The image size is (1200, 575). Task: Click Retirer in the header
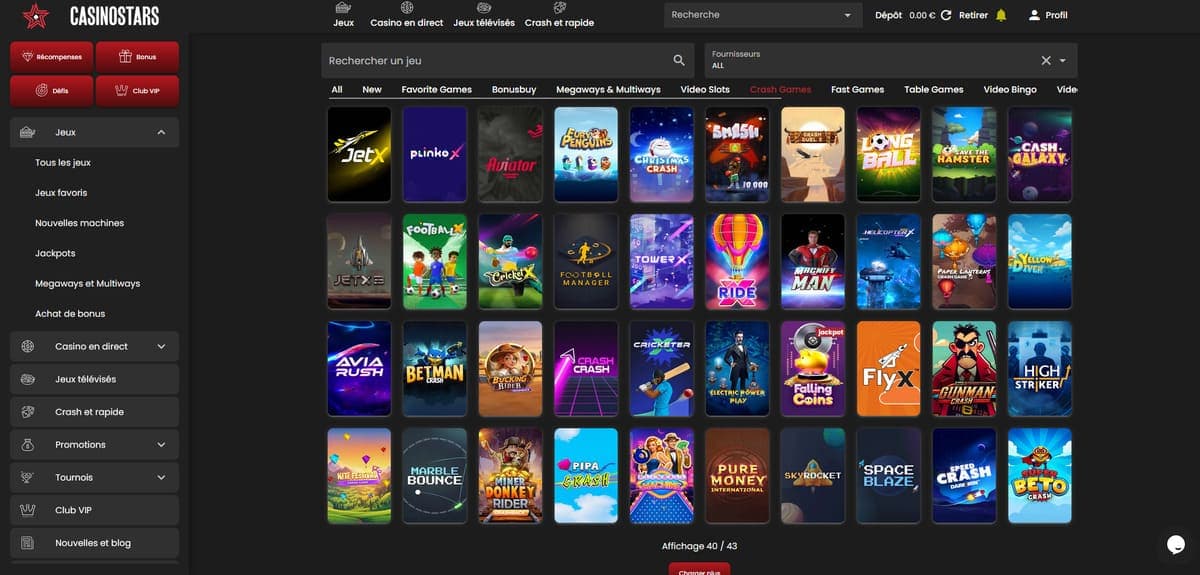pyautogui.click(x=973, y=16)
